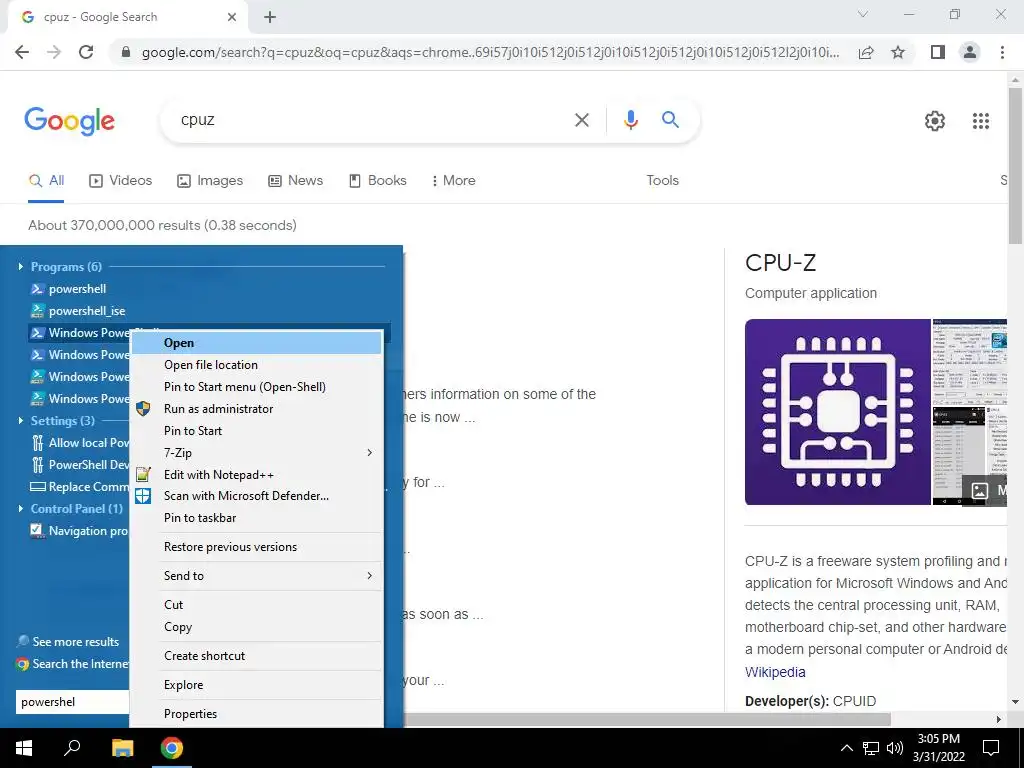This screenshot has width=1024, height=768.
Task: Click the volume speaker tray icon
Action: [x=895, y=748]
